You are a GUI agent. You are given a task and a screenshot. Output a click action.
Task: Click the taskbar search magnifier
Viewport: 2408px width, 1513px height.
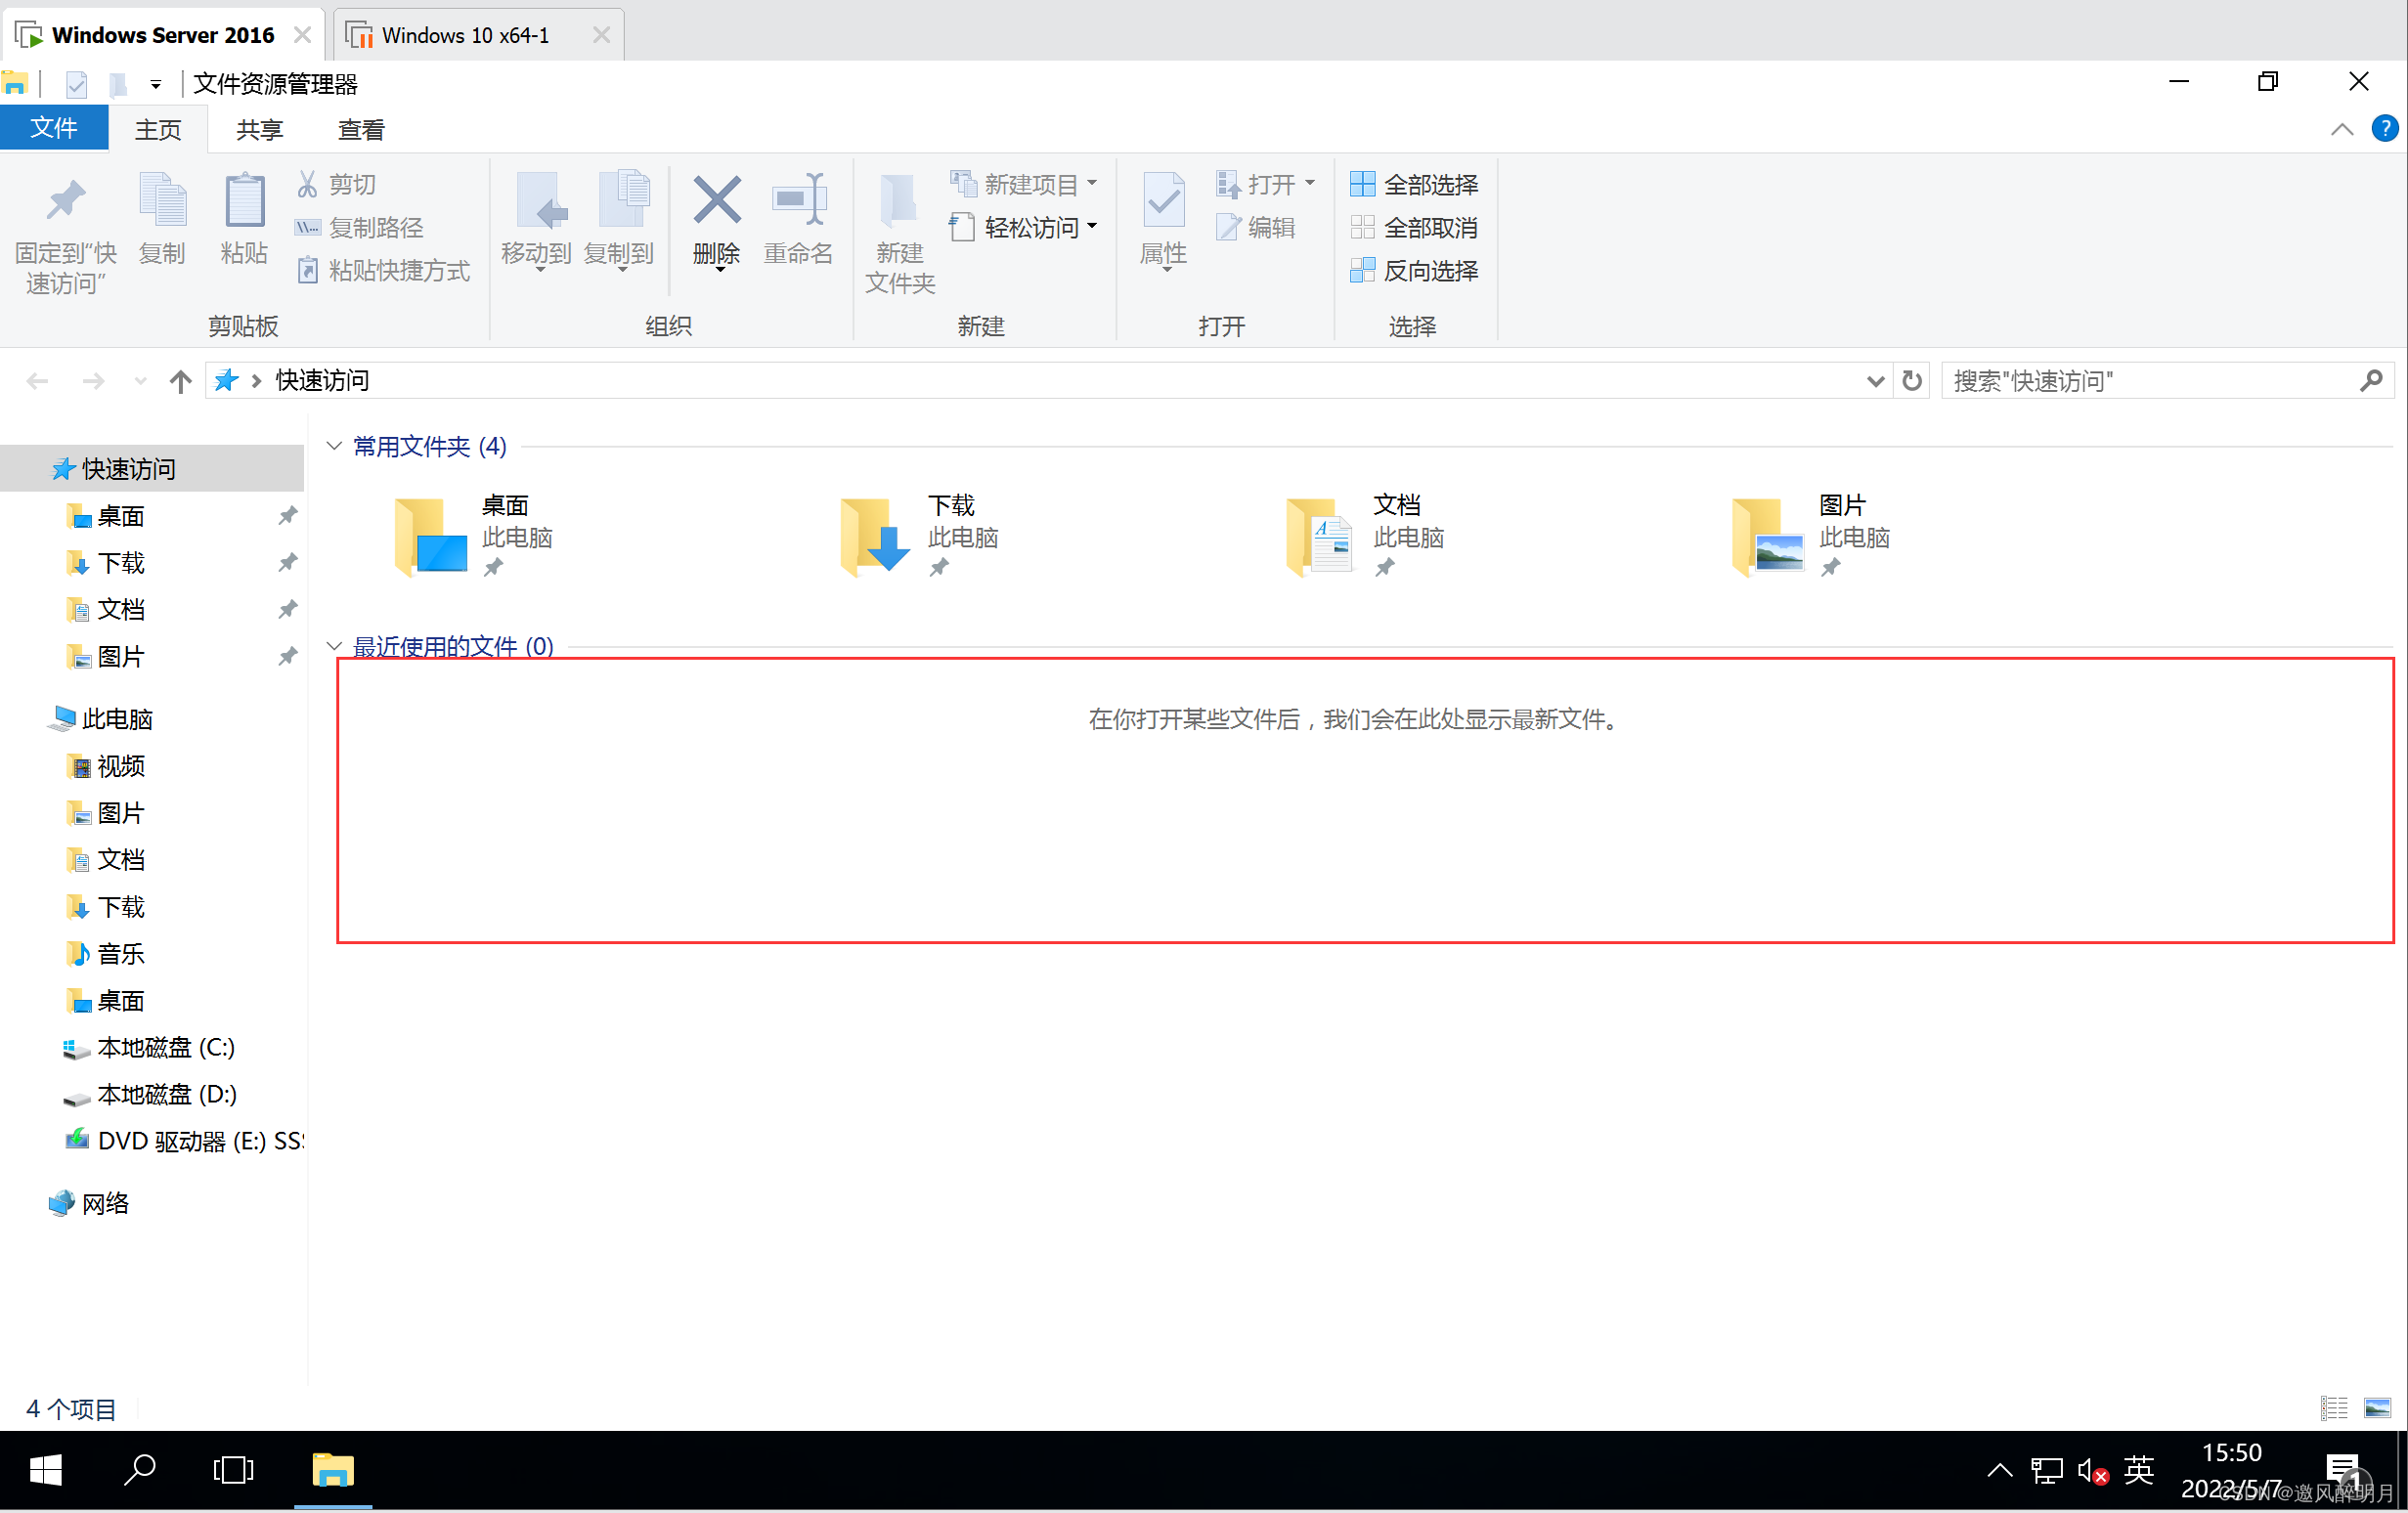[139, 1470]
